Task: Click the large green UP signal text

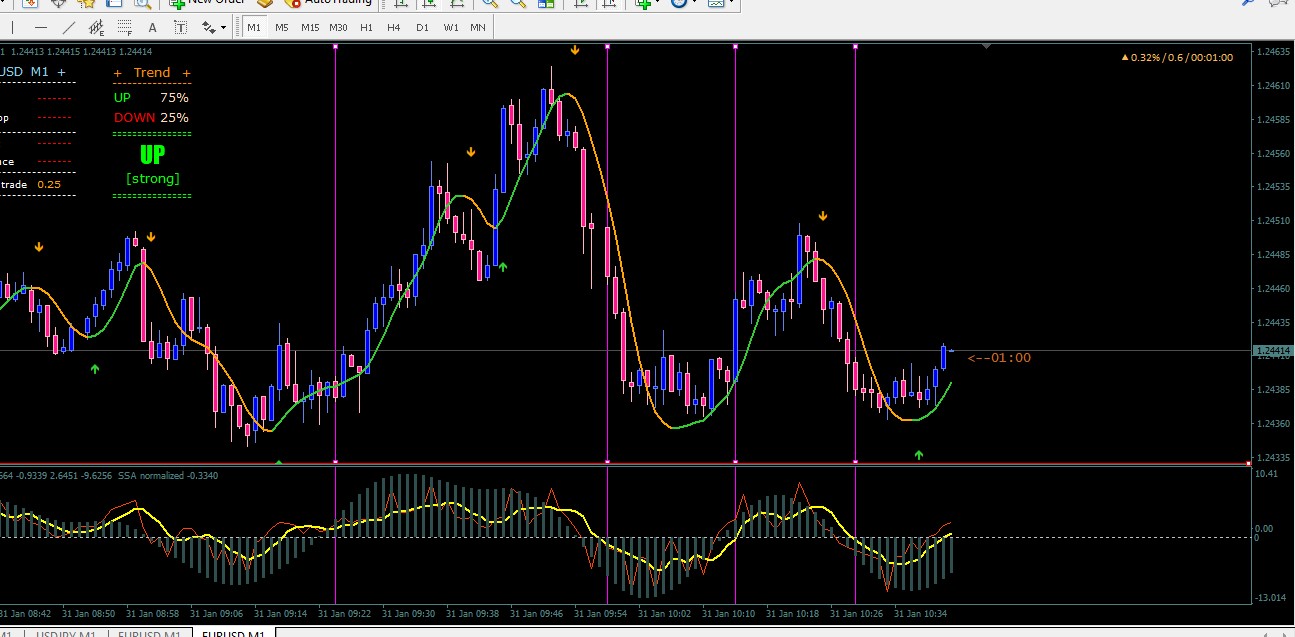Action: (152, 155)
